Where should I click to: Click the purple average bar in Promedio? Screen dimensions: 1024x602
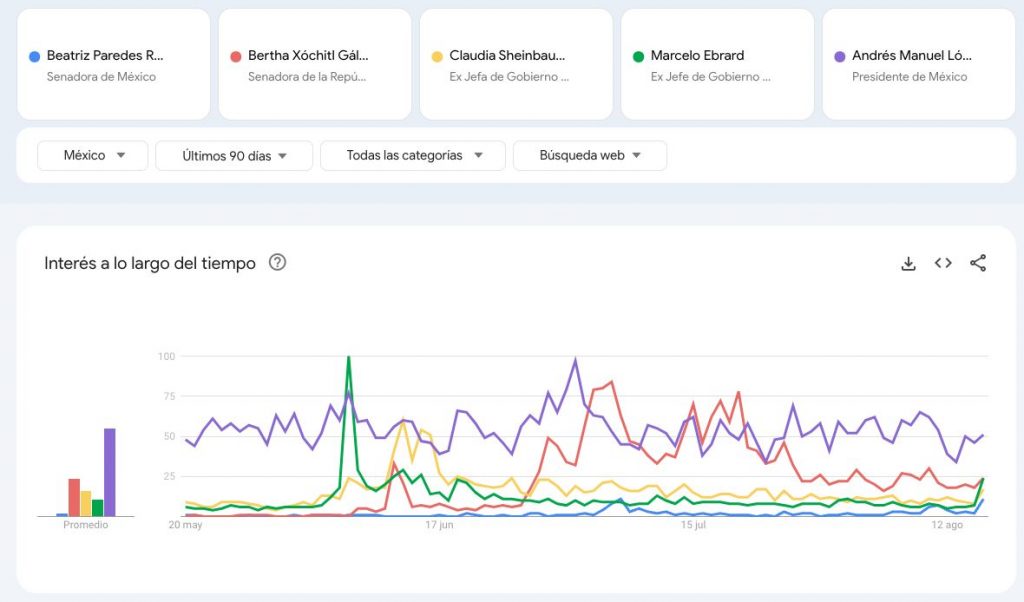(x=110, y=473)
